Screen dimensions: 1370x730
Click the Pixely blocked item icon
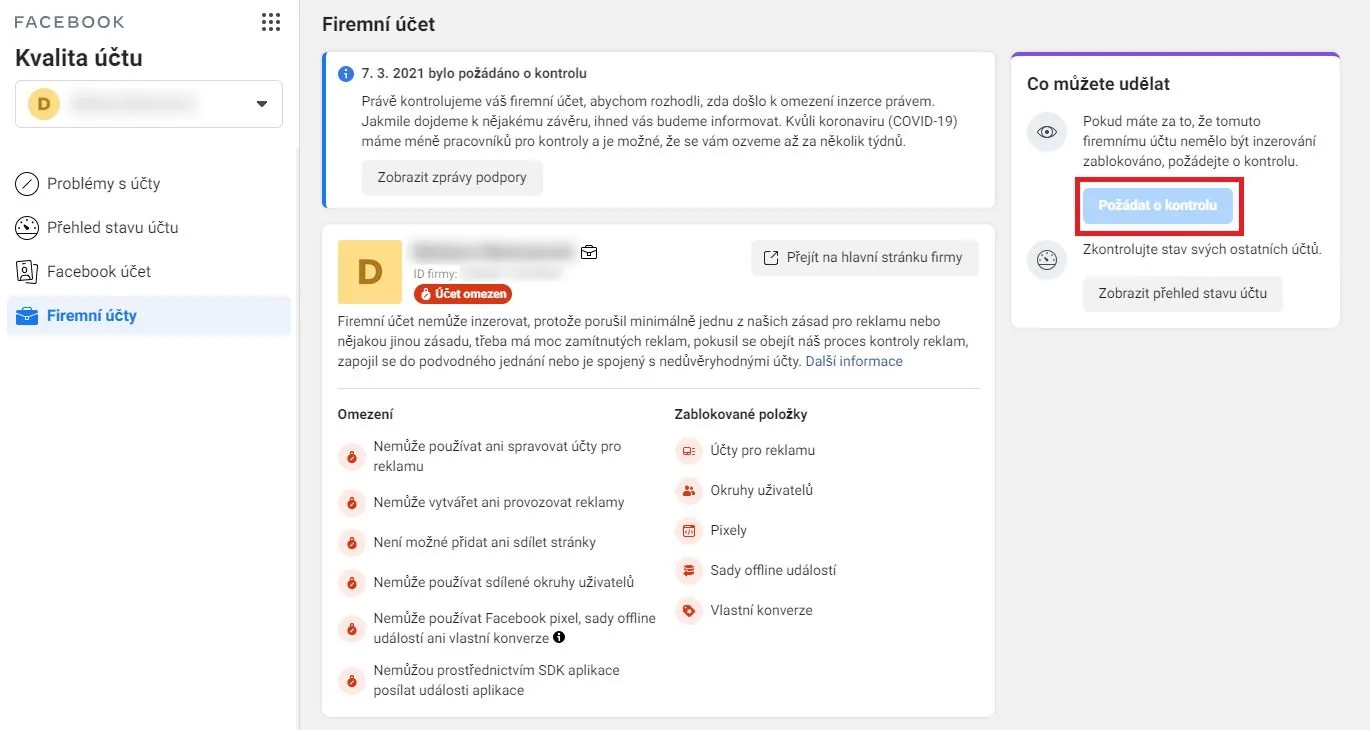coord(688,531)
